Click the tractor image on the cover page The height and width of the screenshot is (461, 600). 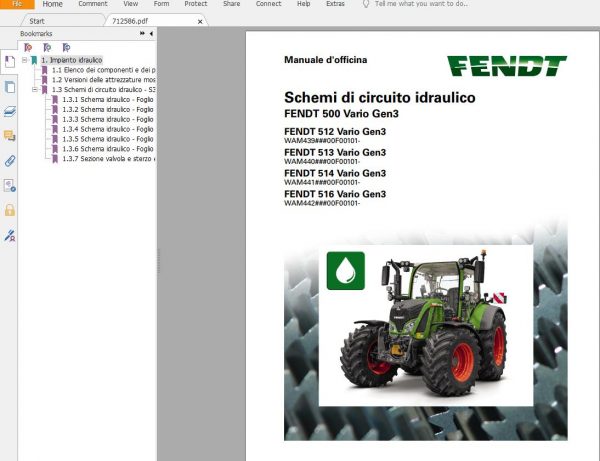click(426, 325)
